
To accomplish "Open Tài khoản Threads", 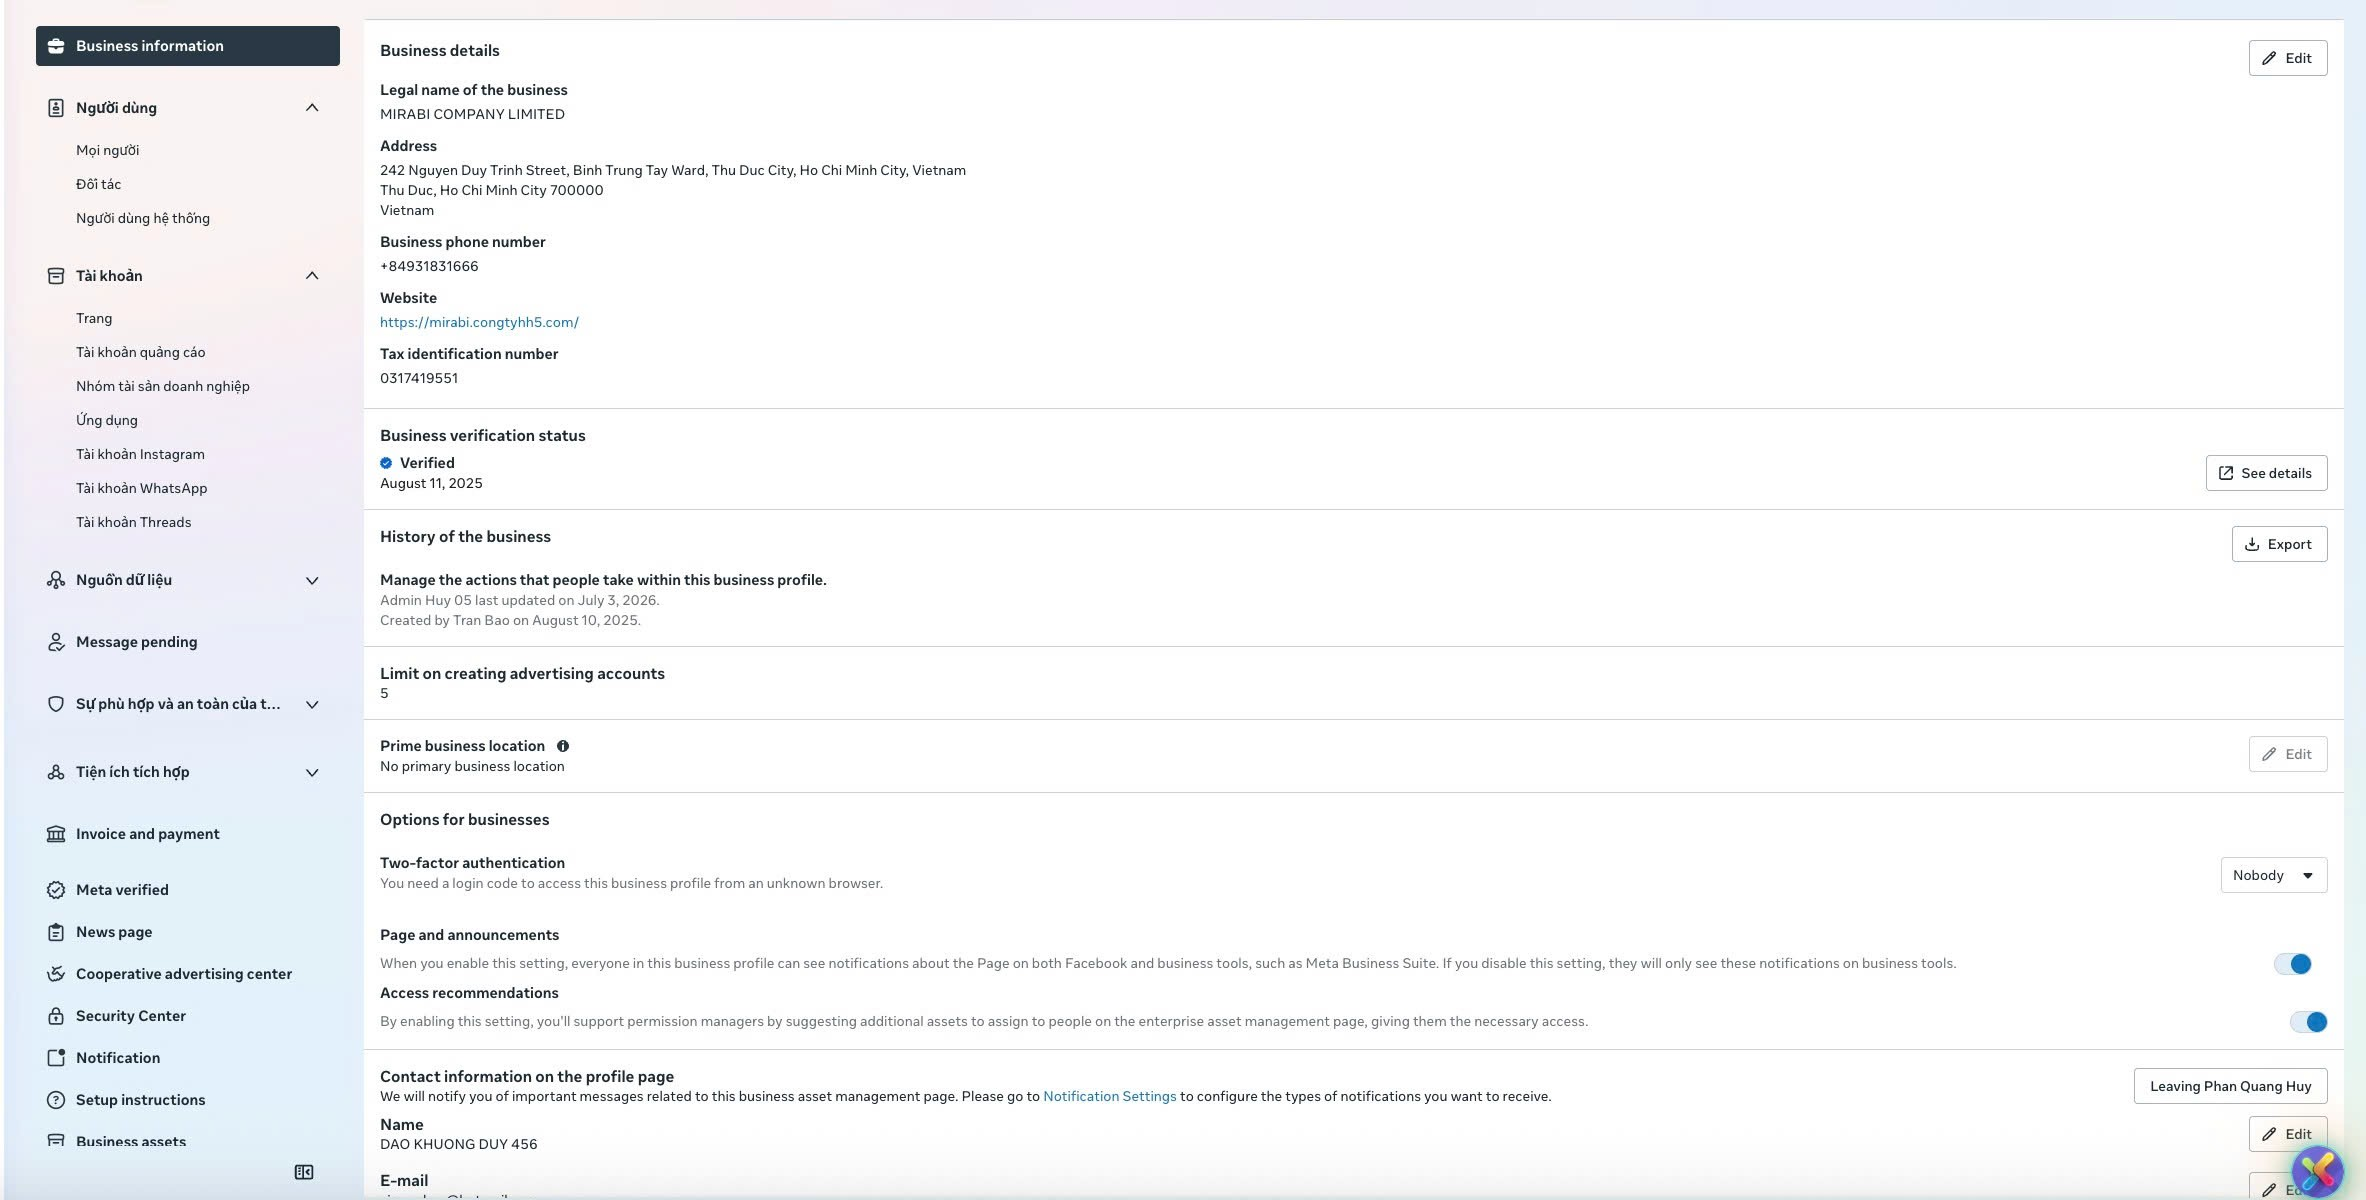I will (134, 522).
